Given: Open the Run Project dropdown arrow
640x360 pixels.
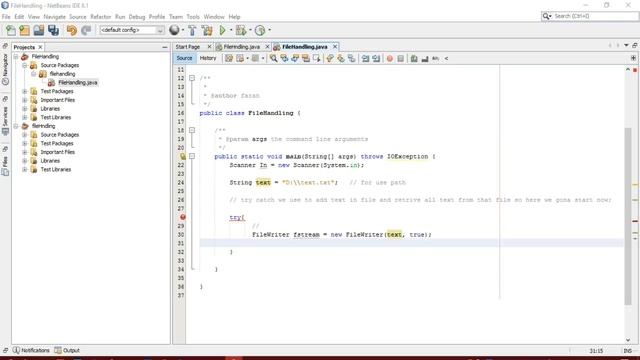Looking at the screenshot, I should click(231, 30).
